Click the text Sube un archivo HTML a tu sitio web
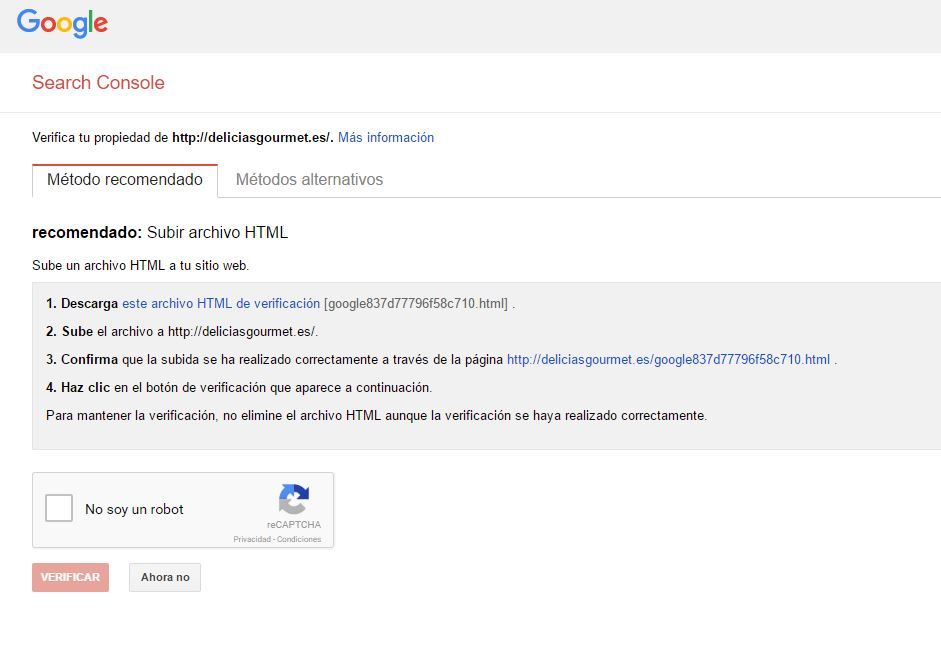 pos(140,265)
